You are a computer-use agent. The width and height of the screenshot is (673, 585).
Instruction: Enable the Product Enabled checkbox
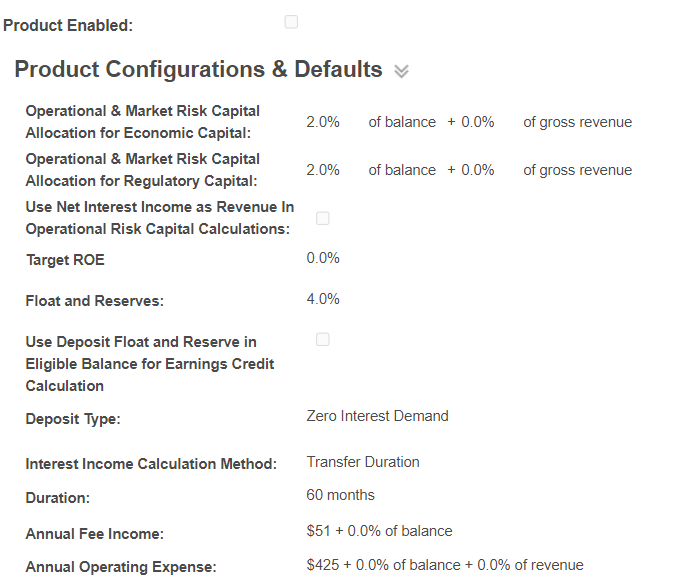291,22
